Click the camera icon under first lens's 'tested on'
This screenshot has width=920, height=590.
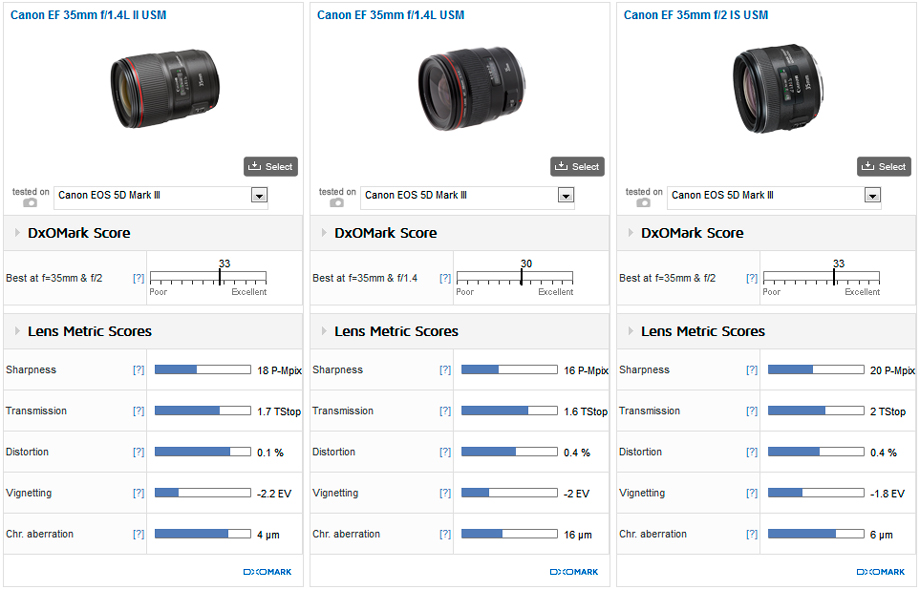pyautogui.click(x=30, y=202)
